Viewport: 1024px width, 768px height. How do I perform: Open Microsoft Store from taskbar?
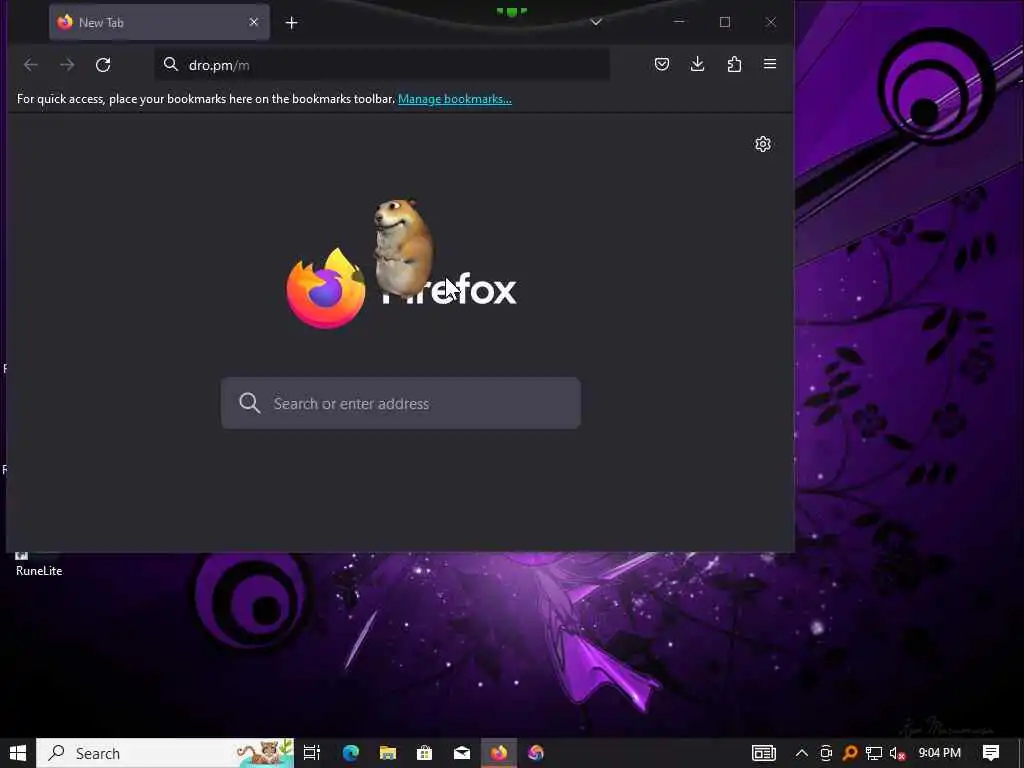pos(424,753)
